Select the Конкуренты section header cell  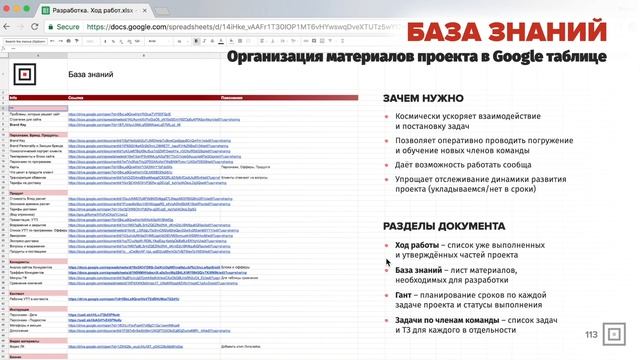click(38, 262)
